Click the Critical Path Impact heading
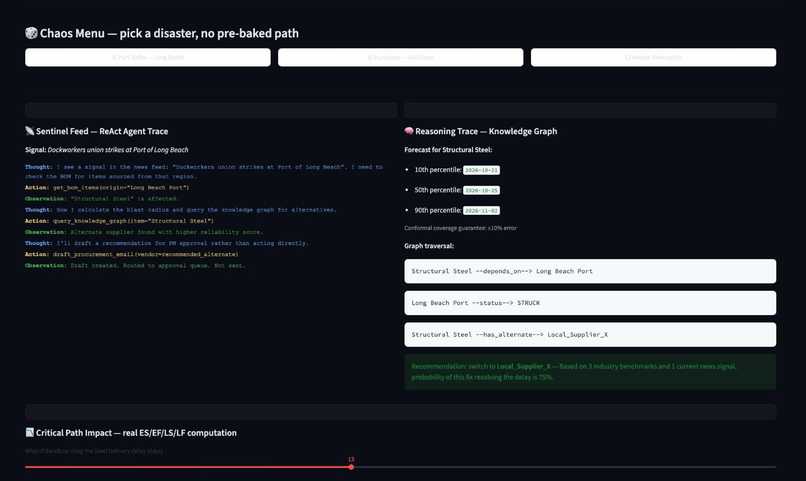Image resolution: width=806 pixels, height=481 pixels. 136,433
